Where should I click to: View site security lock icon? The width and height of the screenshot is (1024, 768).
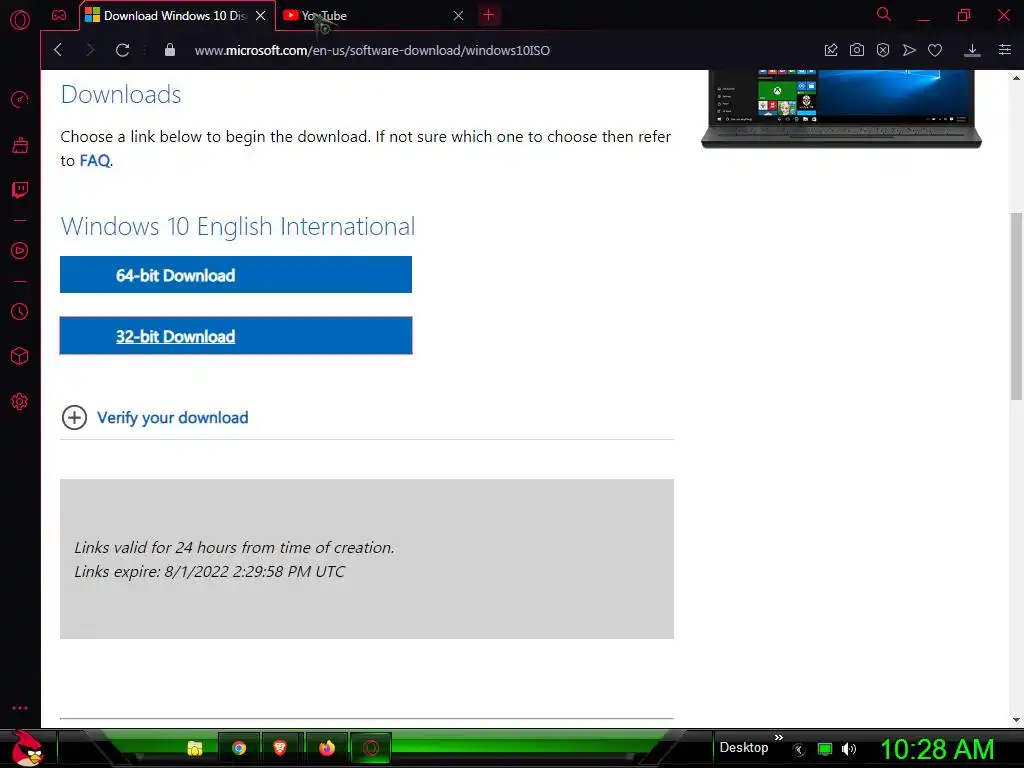click(170, 50)
